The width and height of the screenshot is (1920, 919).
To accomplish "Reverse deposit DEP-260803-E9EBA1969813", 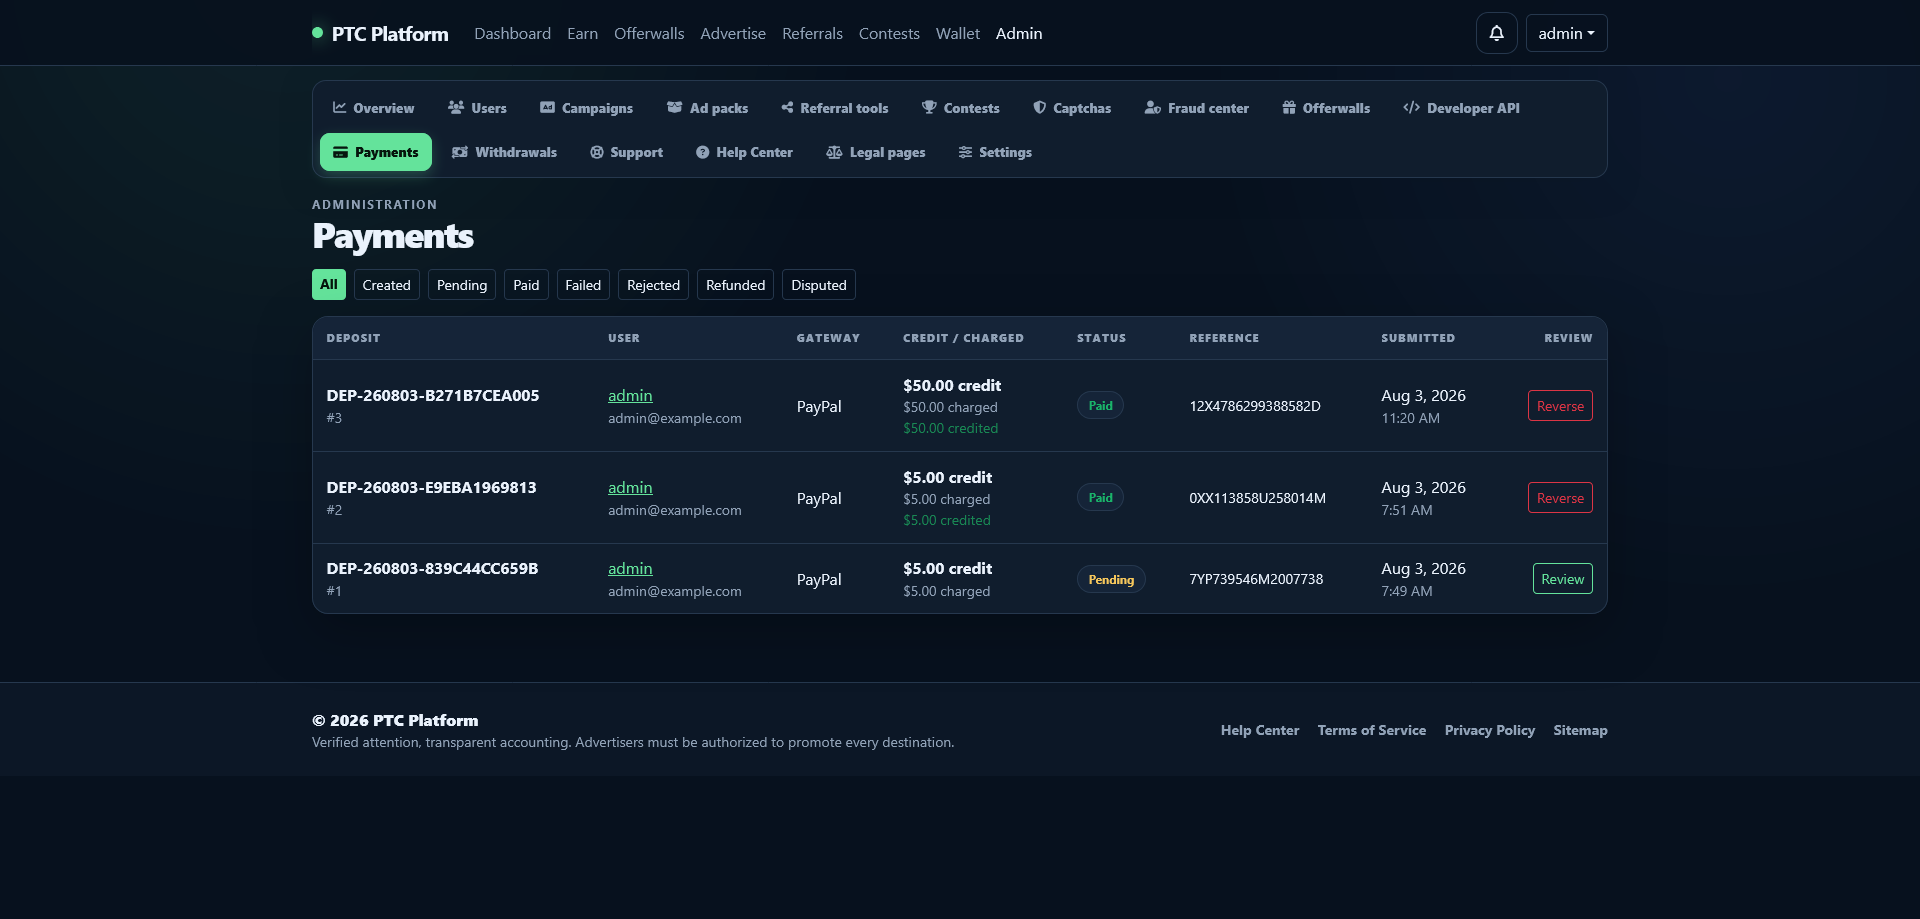I will (1560, 497).
